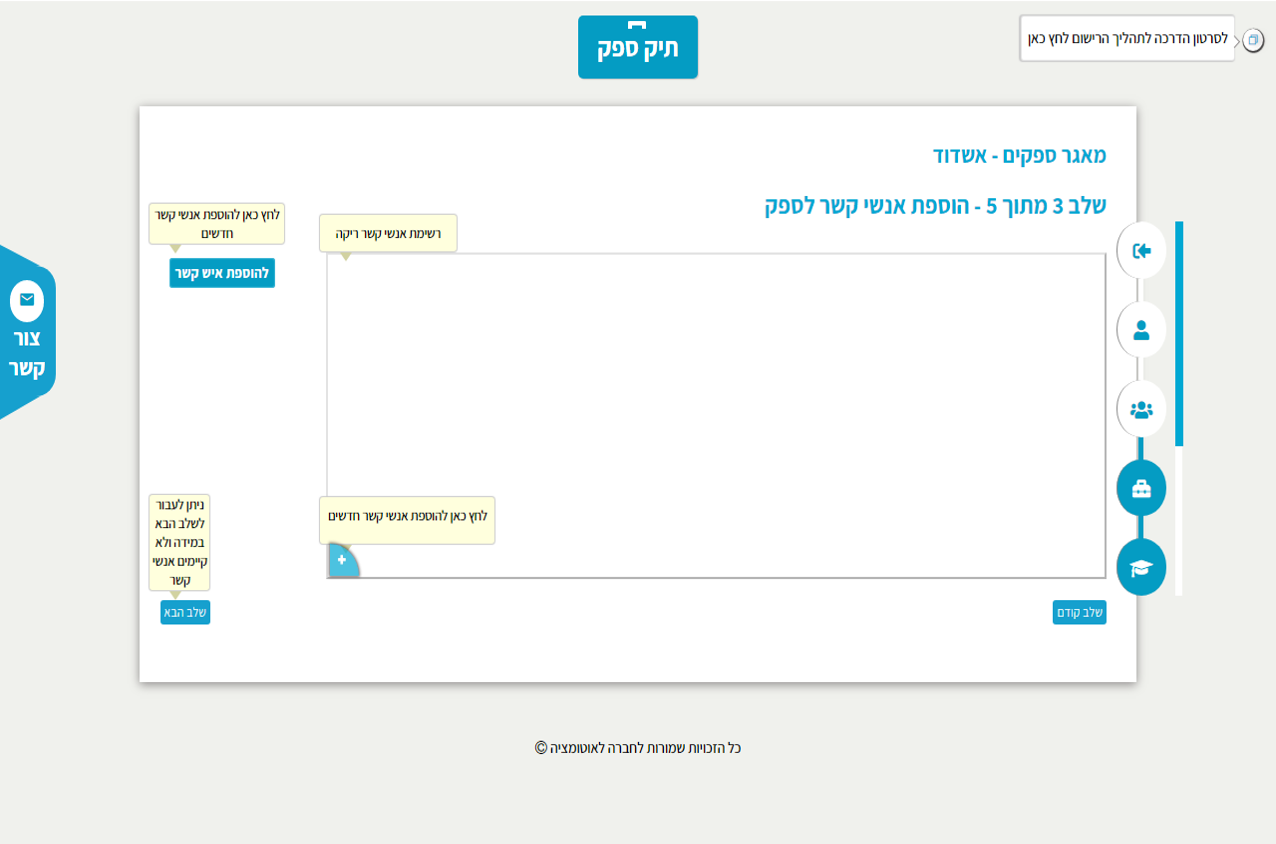The width and height of the screenshot is (1276, 844).
Task: Click the 'מאגר ספקים - אשדוד' heading
Action: (x=1019, y=156)
